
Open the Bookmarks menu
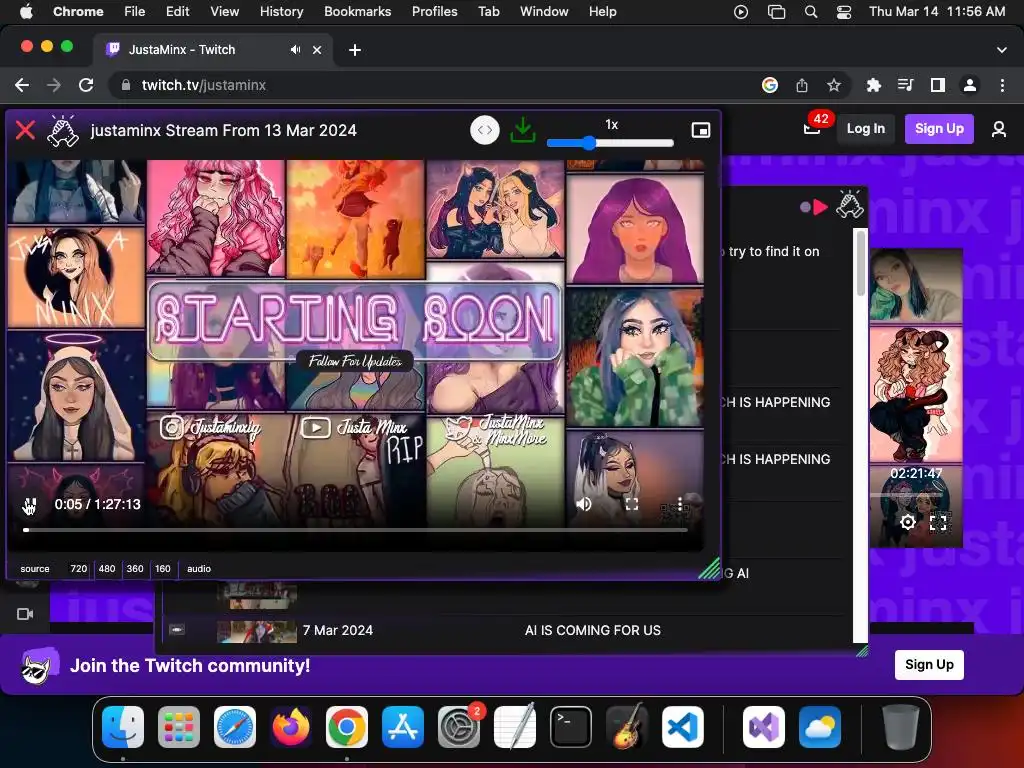[357, 12]
